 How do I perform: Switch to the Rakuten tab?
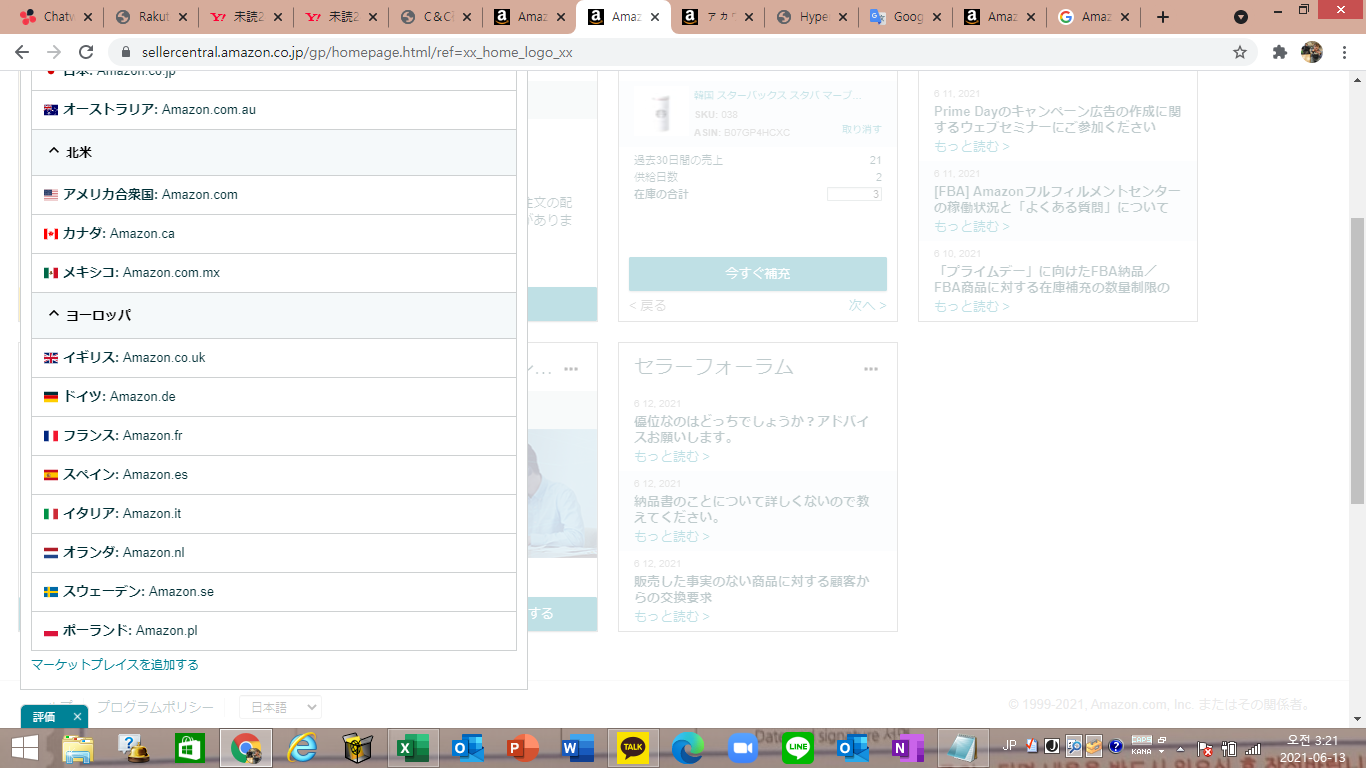pos(152,17)
